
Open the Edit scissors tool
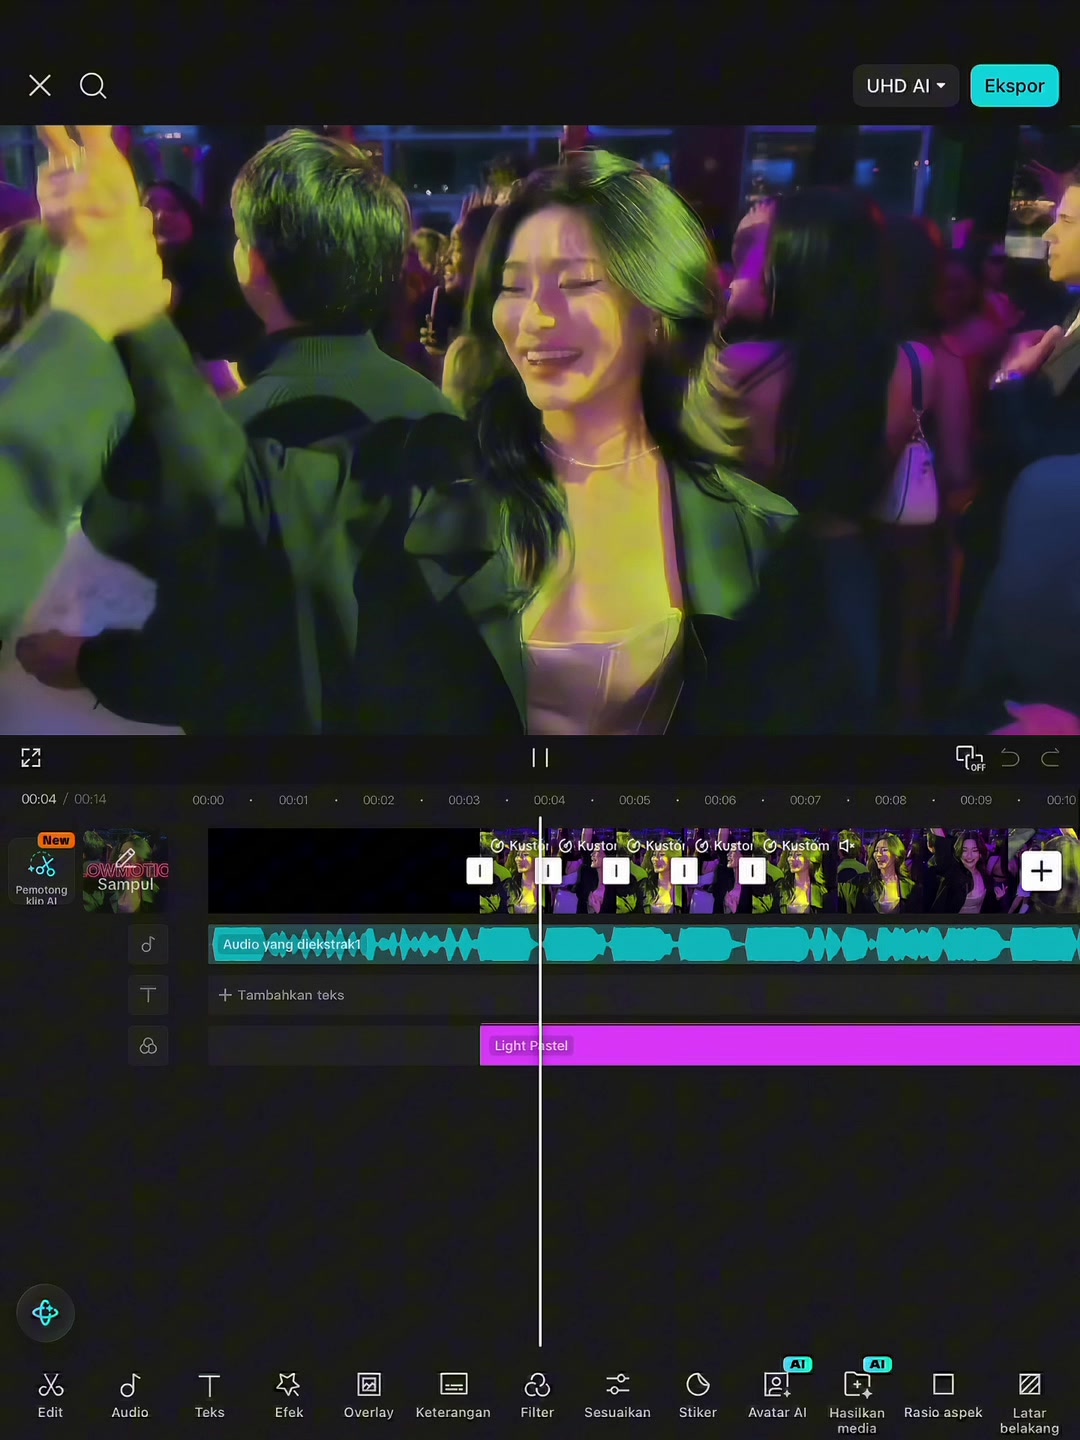pos(50,1396)
